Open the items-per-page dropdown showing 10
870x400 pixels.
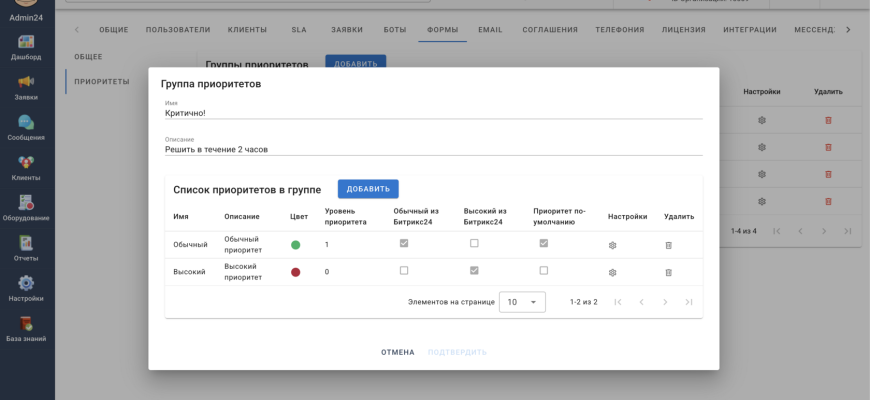click(522, 302)
